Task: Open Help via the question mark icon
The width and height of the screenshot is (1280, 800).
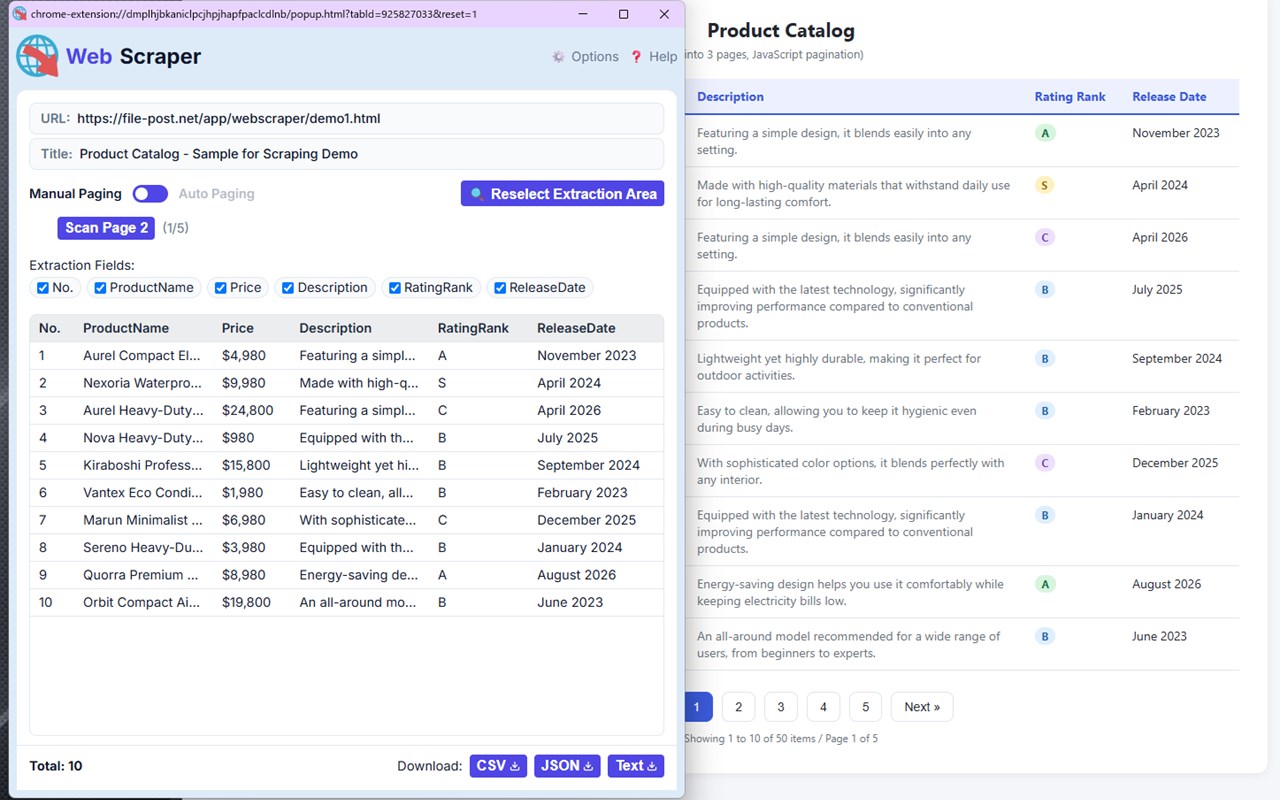Action: pyautogui.click(x=636, y=57)
